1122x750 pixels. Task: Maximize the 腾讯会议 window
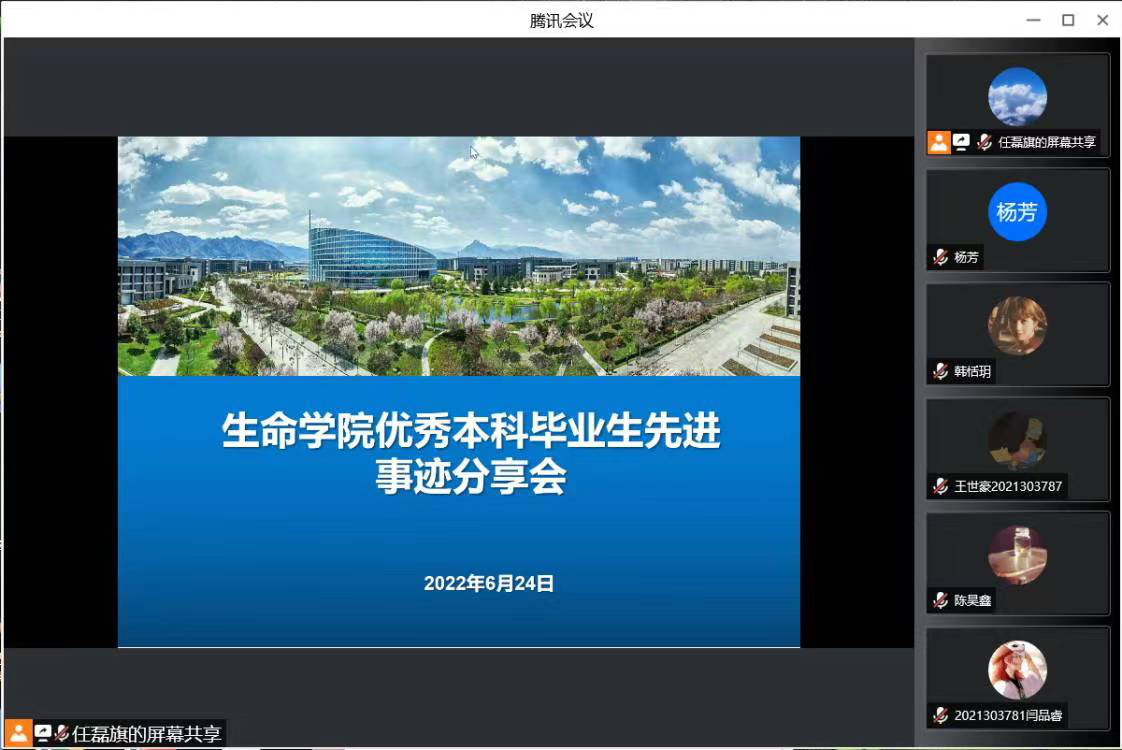(1068, 20)
